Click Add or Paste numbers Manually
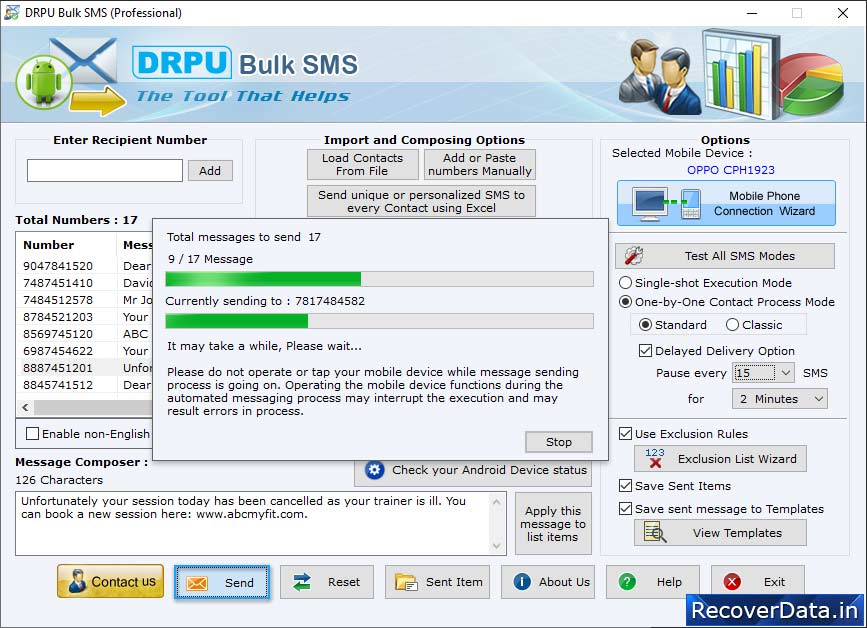The height and width of the screenshot is (628, 867). pos(479,164)
